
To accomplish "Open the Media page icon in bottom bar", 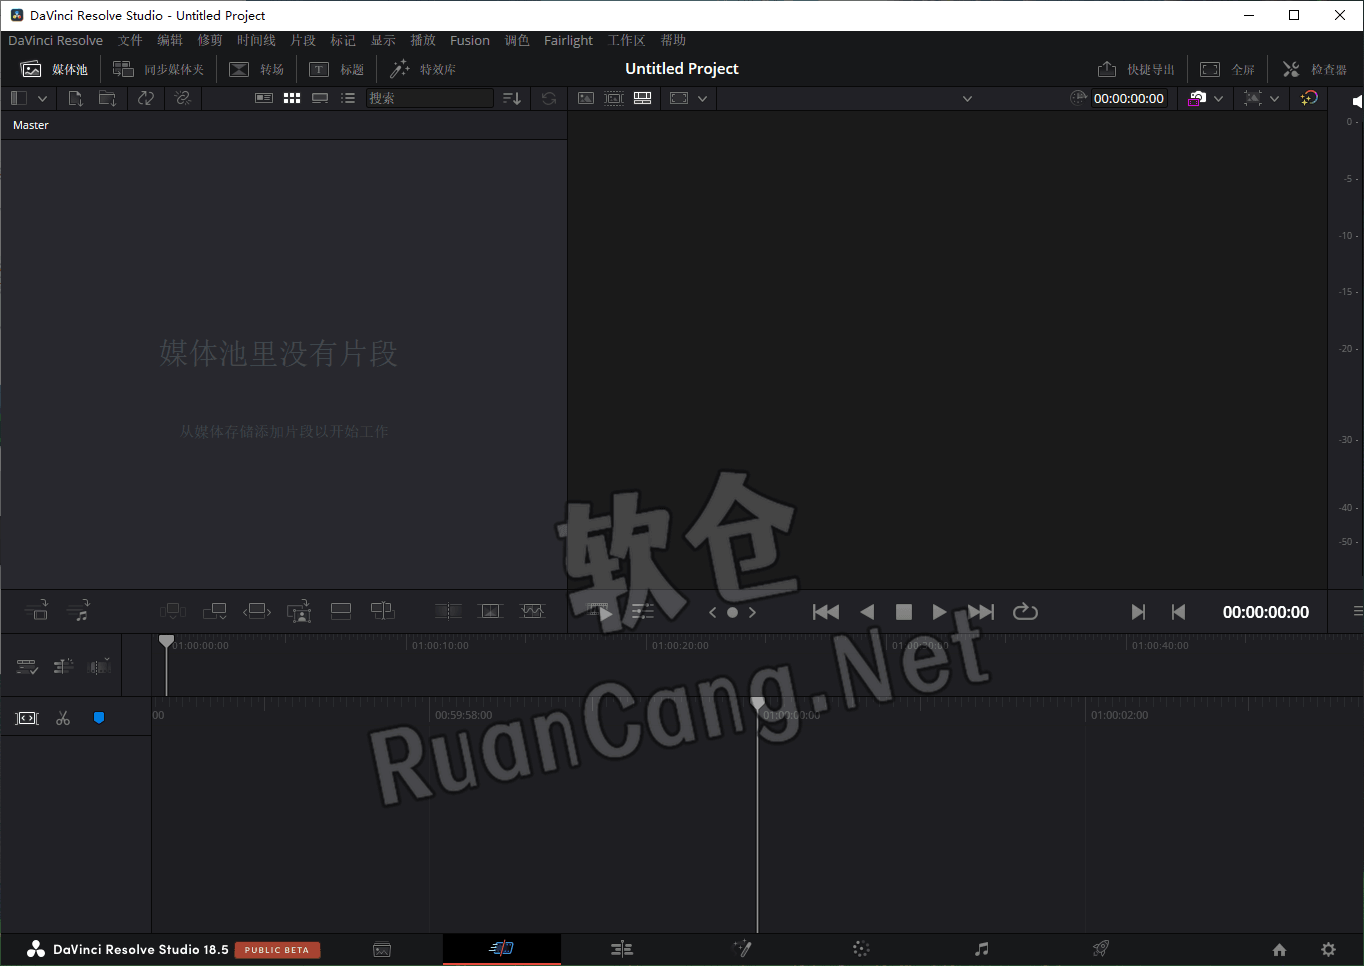I will tap(382, 950).
